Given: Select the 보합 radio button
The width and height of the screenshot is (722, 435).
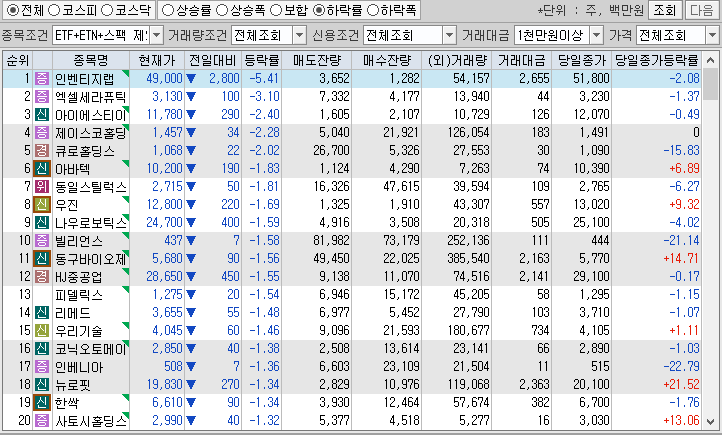Looking at the screenshot, I should (x=276, y=10).
